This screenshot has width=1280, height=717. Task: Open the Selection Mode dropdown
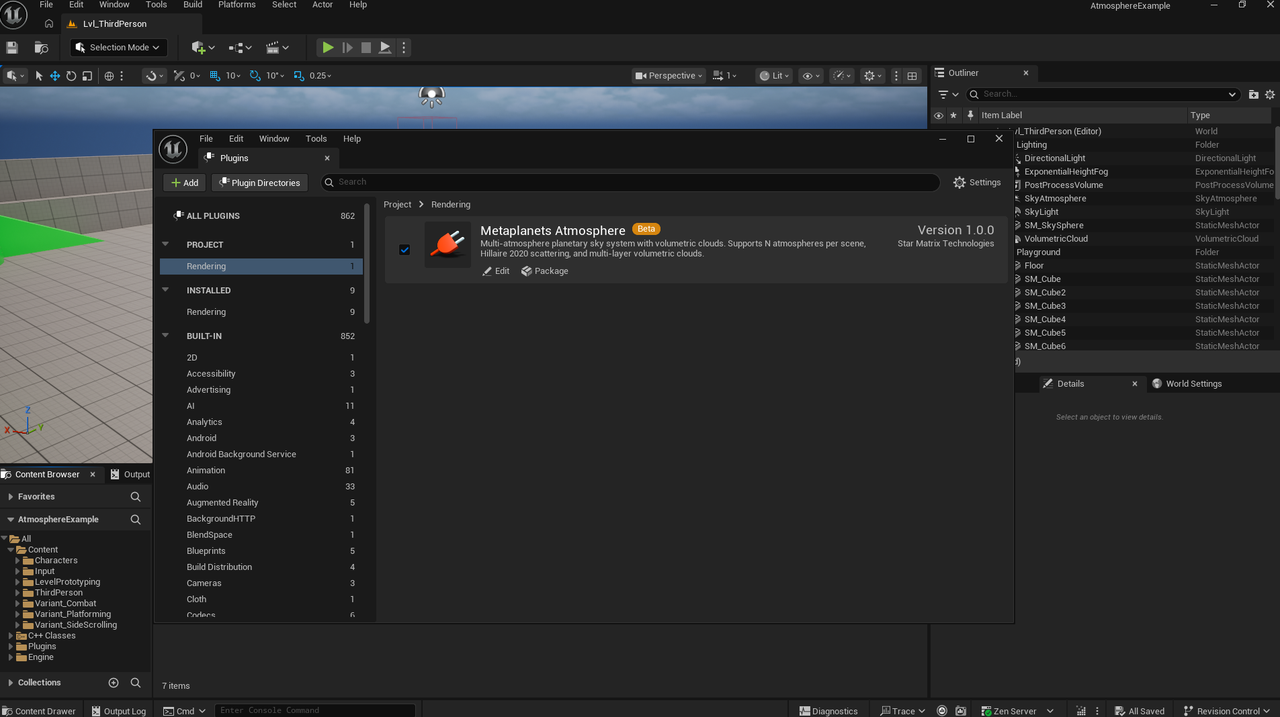118,47
